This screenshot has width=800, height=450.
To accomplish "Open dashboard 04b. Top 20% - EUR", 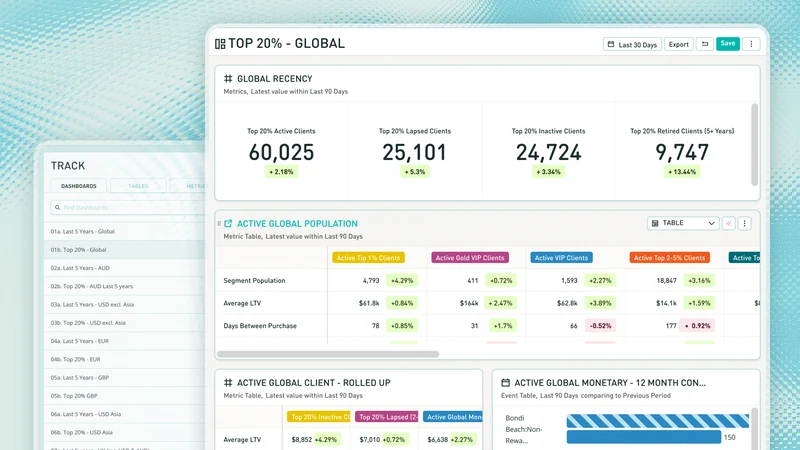I will tap(124, 359).
